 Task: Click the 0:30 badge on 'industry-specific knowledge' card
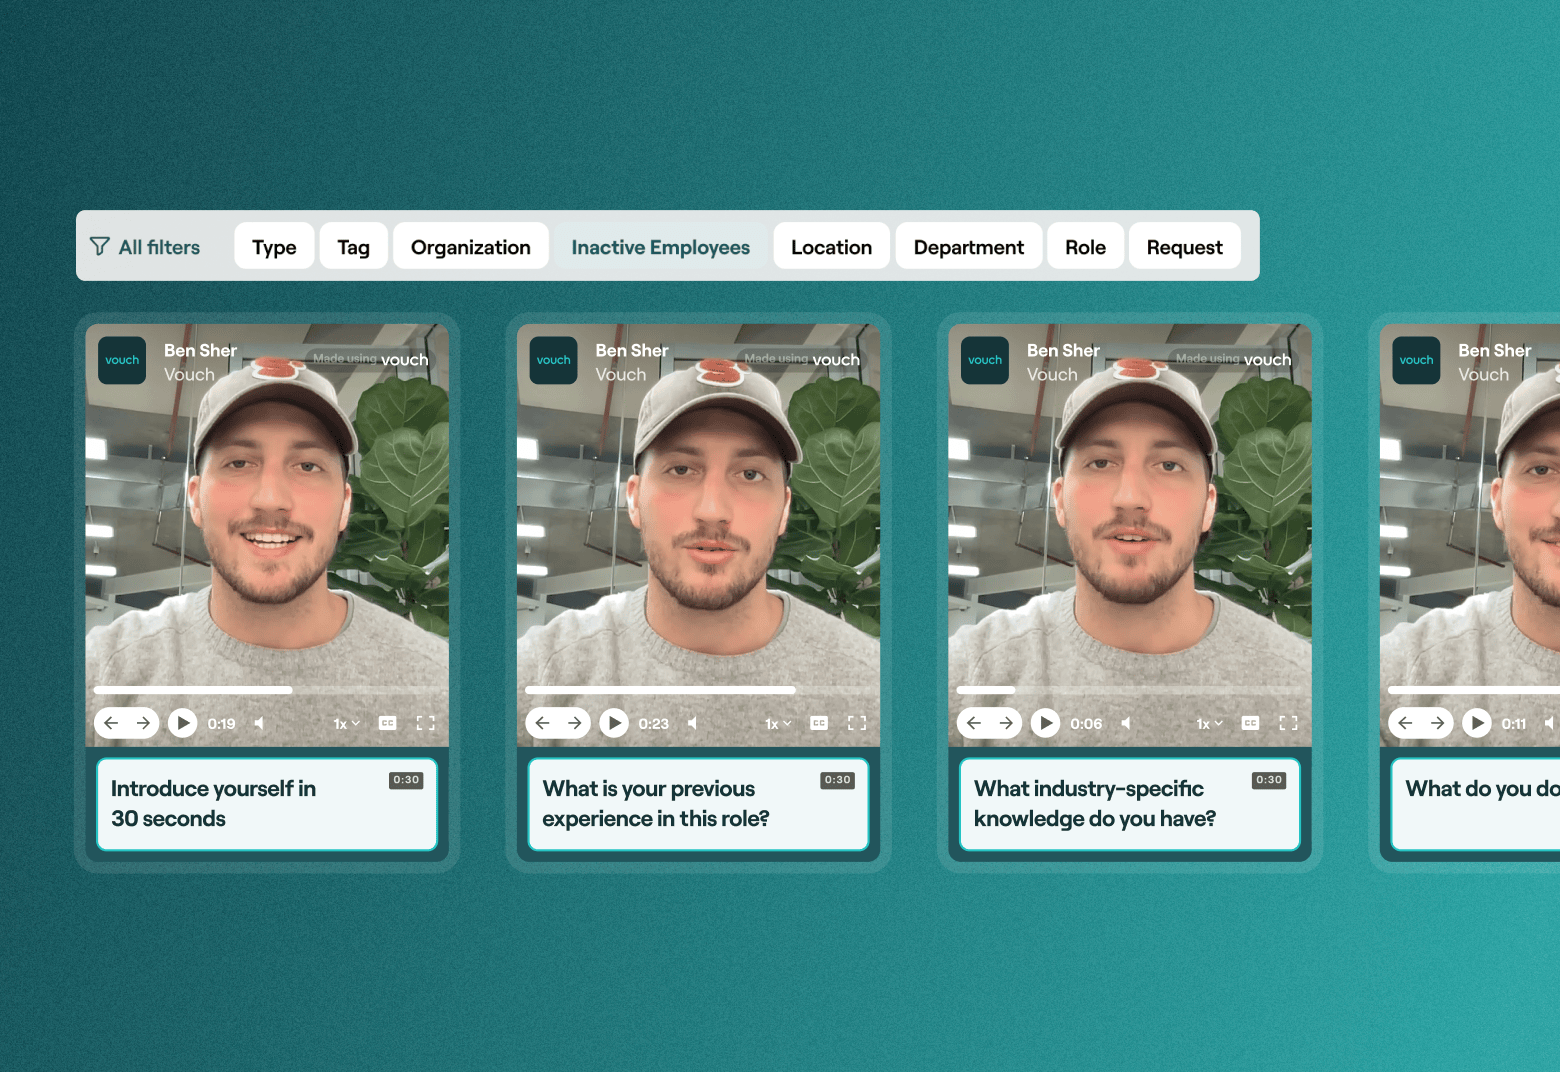[1269, 780]
